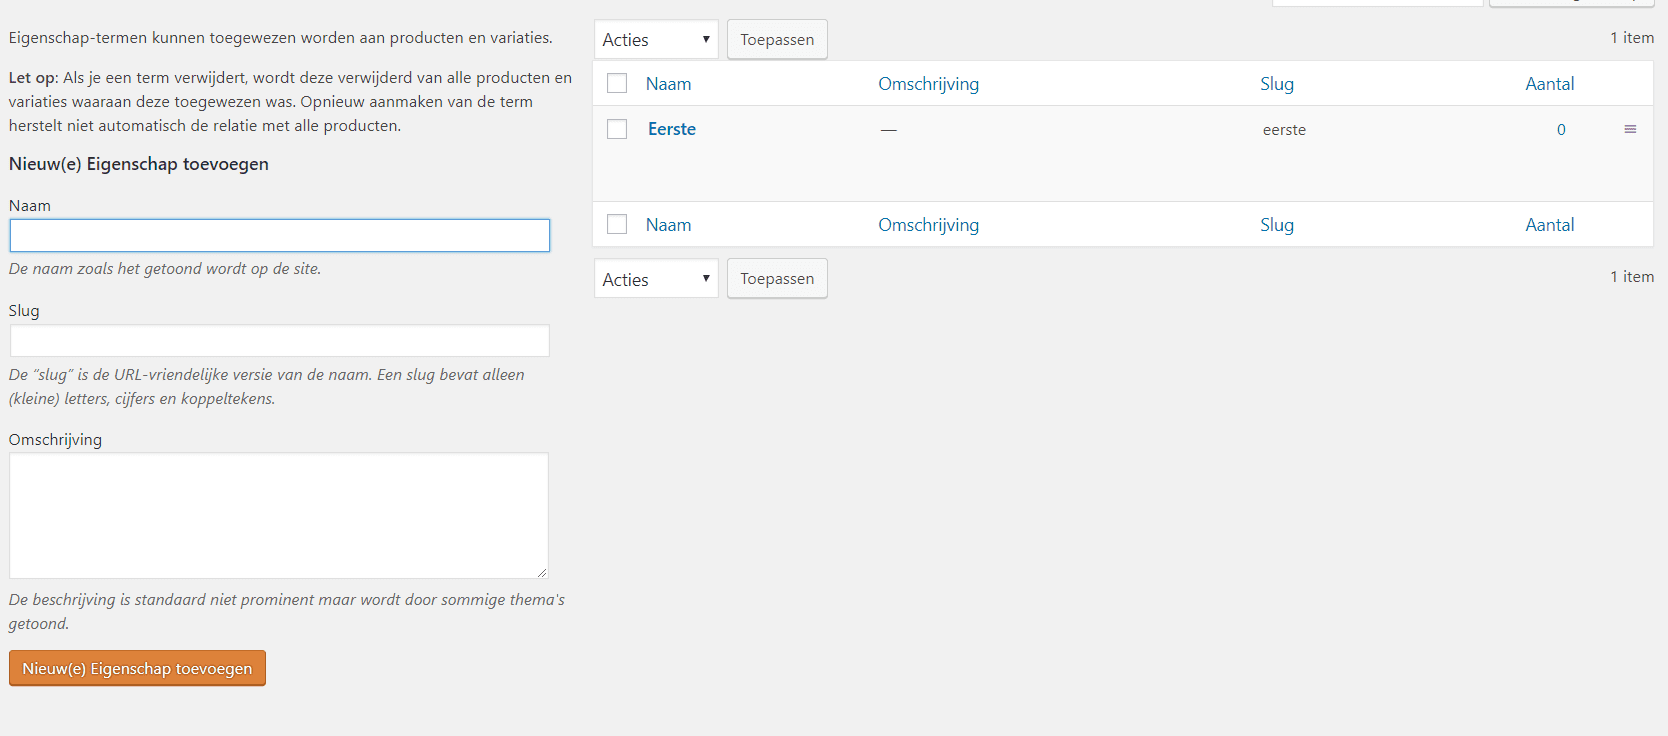
Task: Focus the Naam input field
Action: pyautogui.click(x=280, y=235)
